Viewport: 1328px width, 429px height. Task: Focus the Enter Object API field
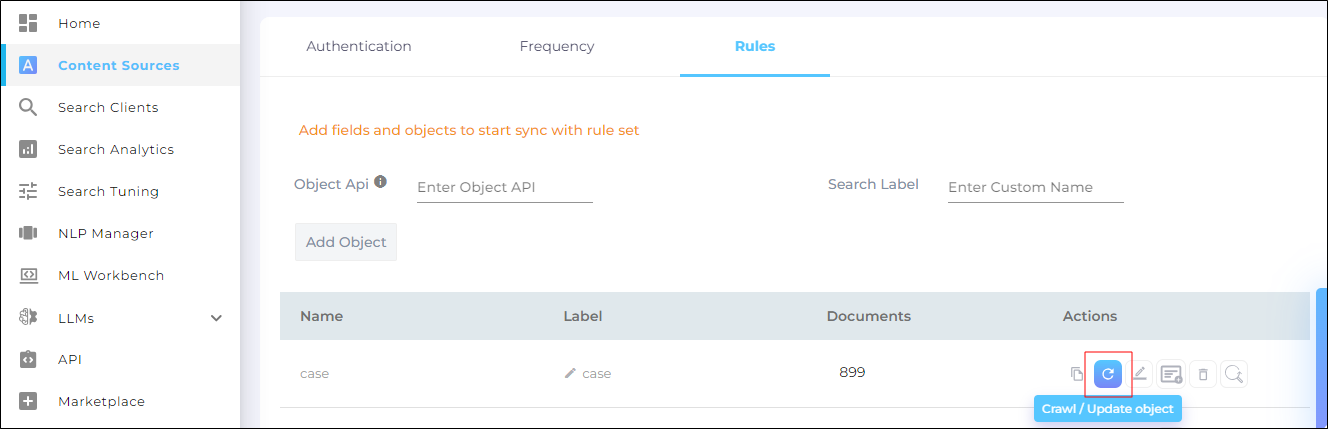(x=504, y=187)
